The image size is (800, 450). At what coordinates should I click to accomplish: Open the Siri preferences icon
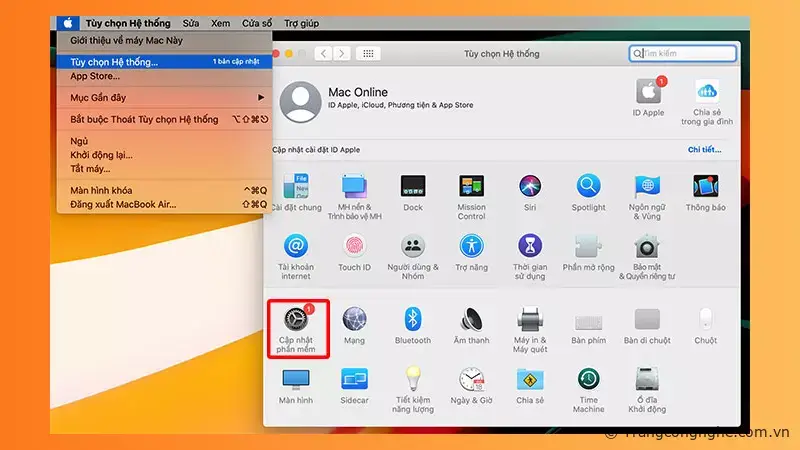pyautogui.click(x=530, y=187)
